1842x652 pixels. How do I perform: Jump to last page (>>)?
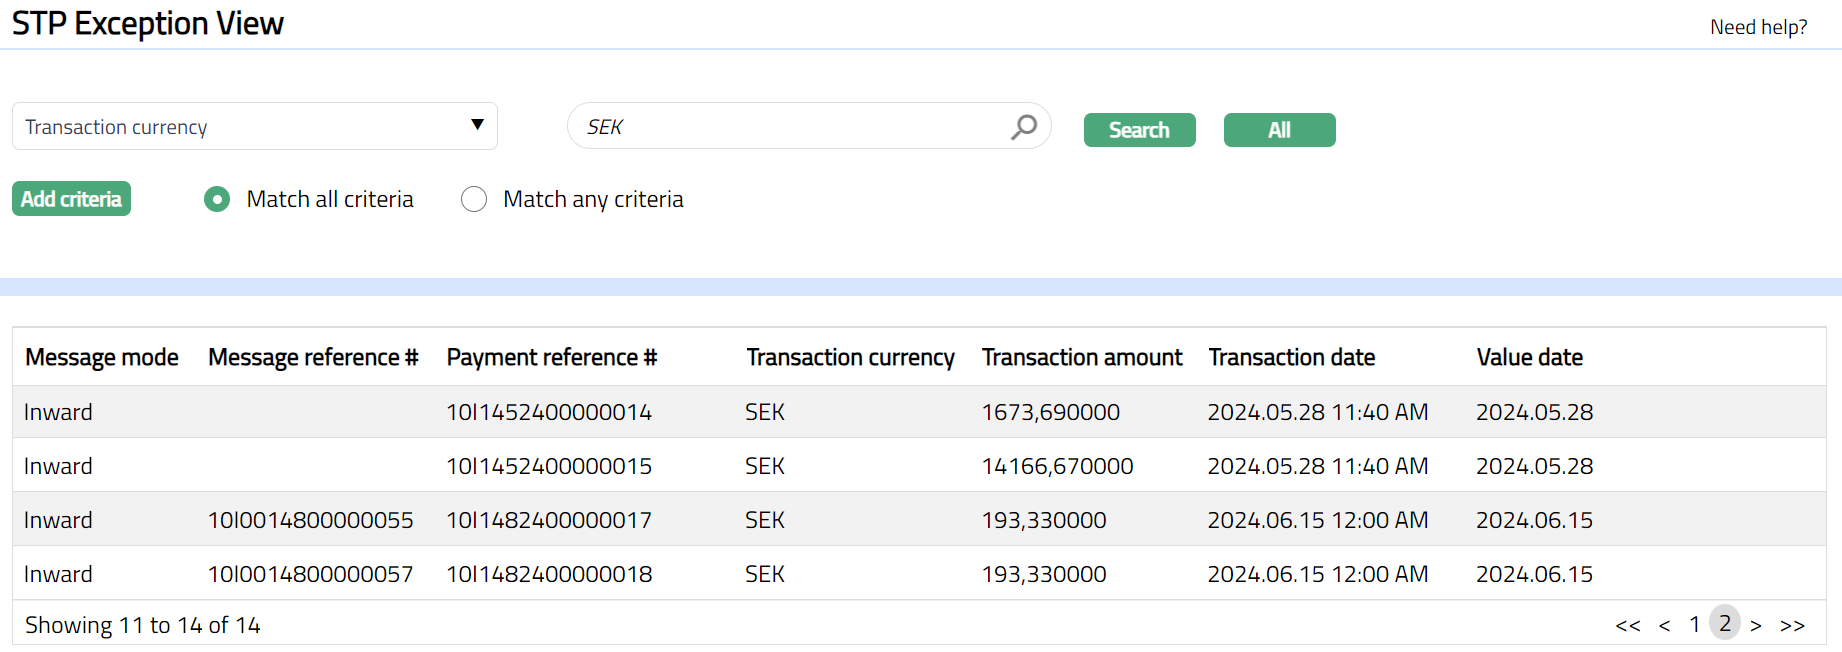tap(1792, 626)
